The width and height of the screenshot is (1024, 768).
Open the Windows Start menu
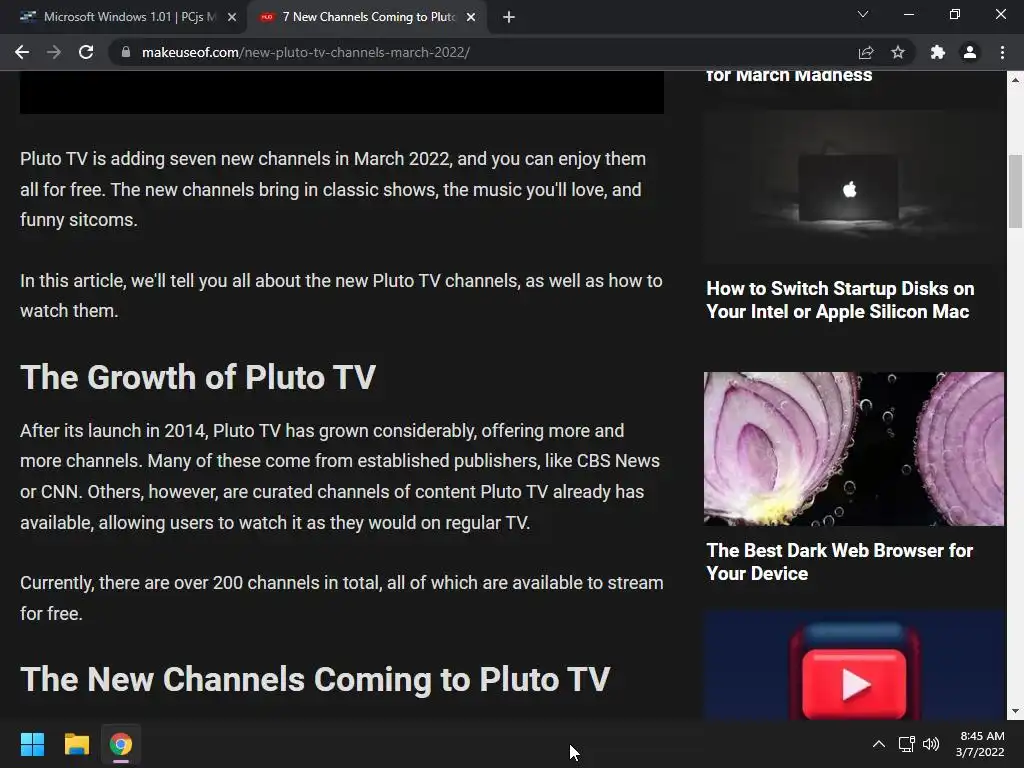(x=32, y=744)
